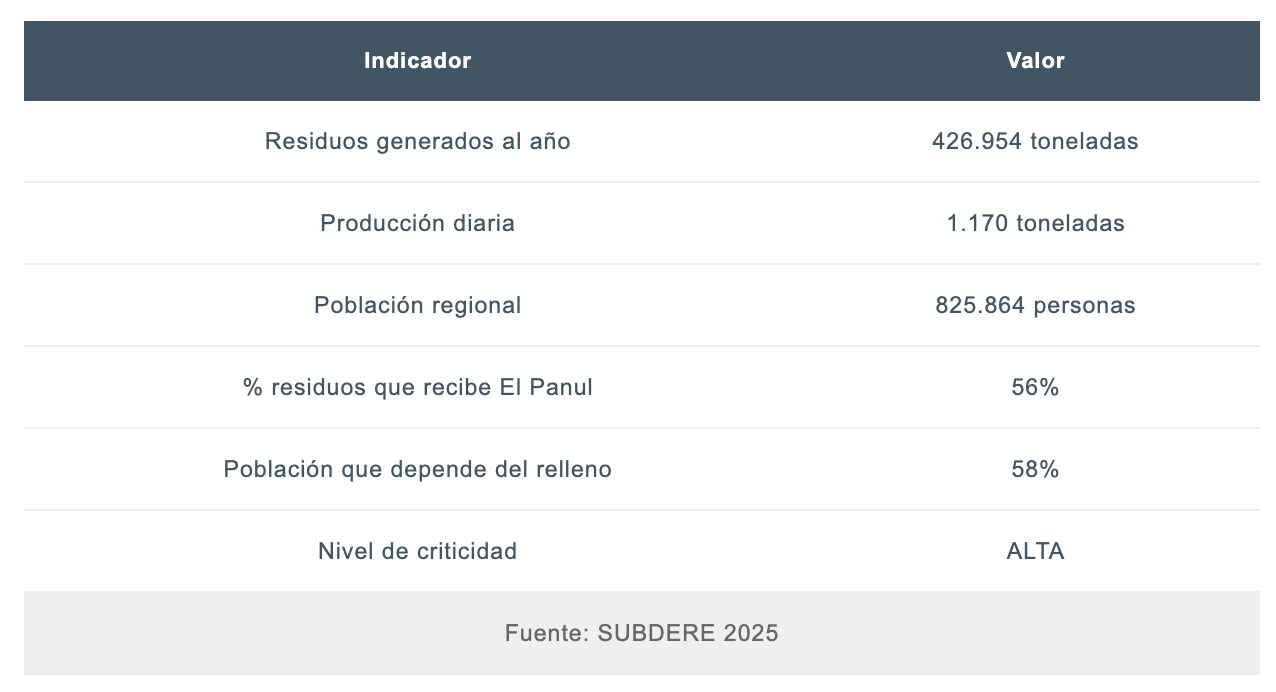Viewport: 1276px width, 692px height.
Task: Select the 'Población regional' indicator cell
Action: [417, 306]
